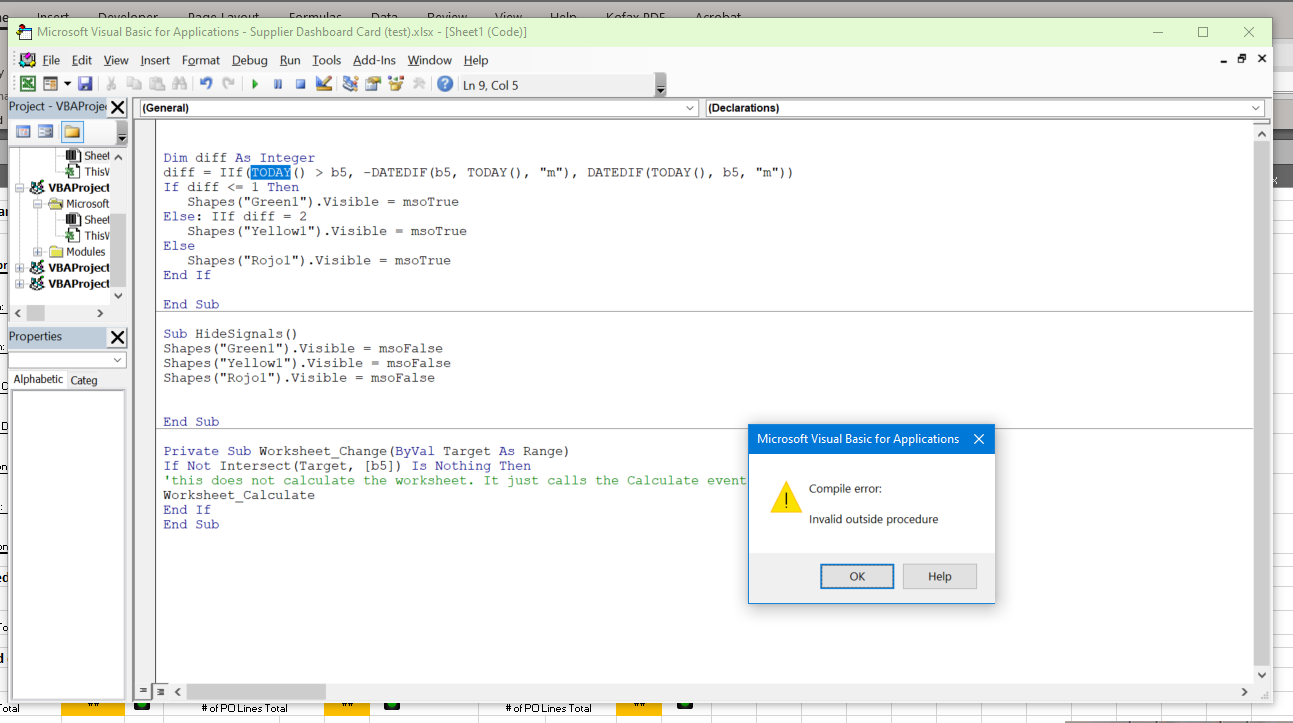Click View Object icon in Project pane
The width and height of the screenshot is (1293, 723).
[46, 132]
